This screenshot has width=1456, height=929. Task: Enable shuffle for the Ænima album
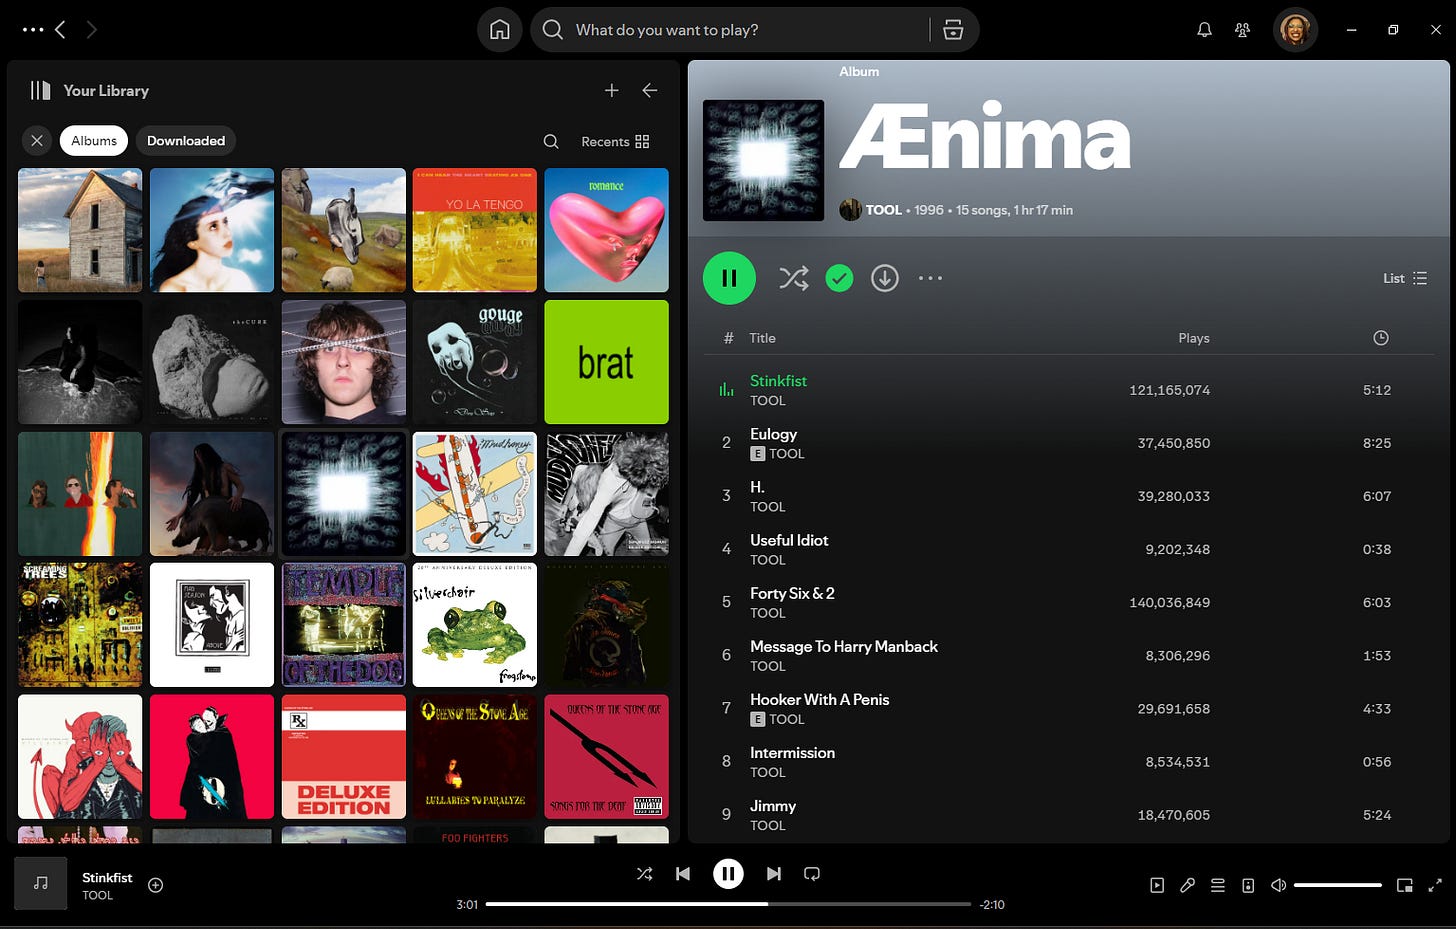tap(794, 278)
